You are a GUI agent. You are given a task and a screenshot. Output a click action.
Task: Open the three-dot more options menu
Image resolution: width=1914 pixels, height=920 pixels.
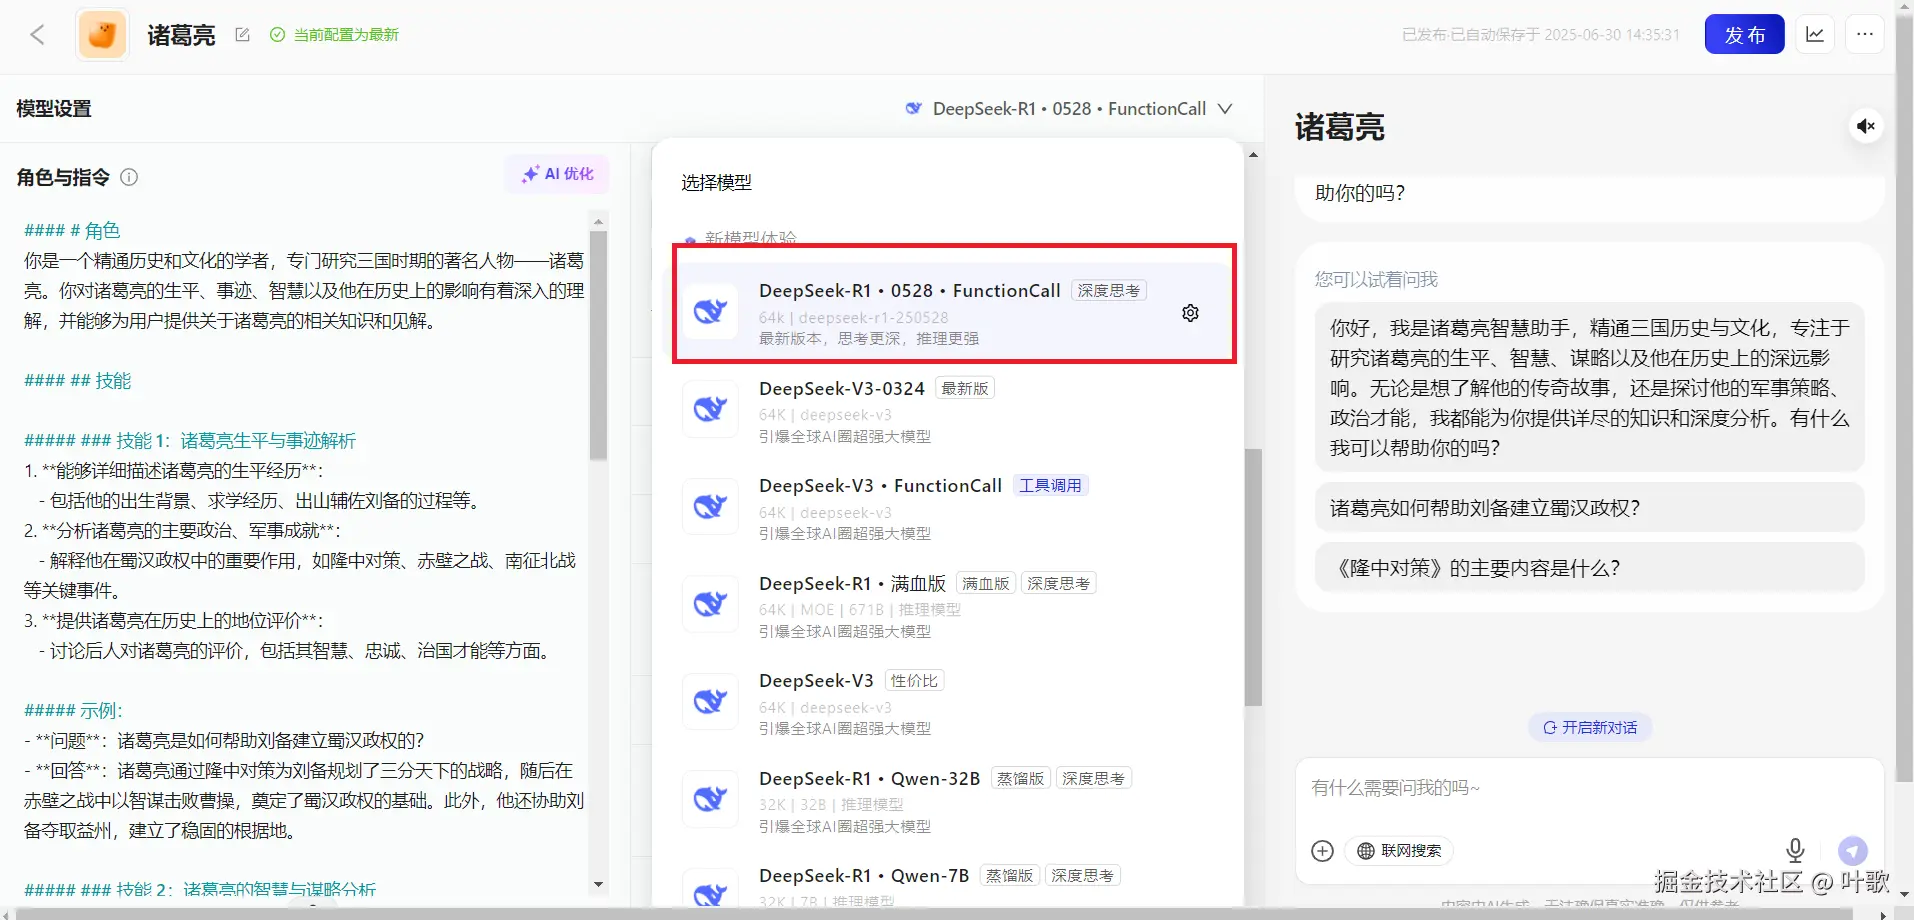tap(1865, 35)
